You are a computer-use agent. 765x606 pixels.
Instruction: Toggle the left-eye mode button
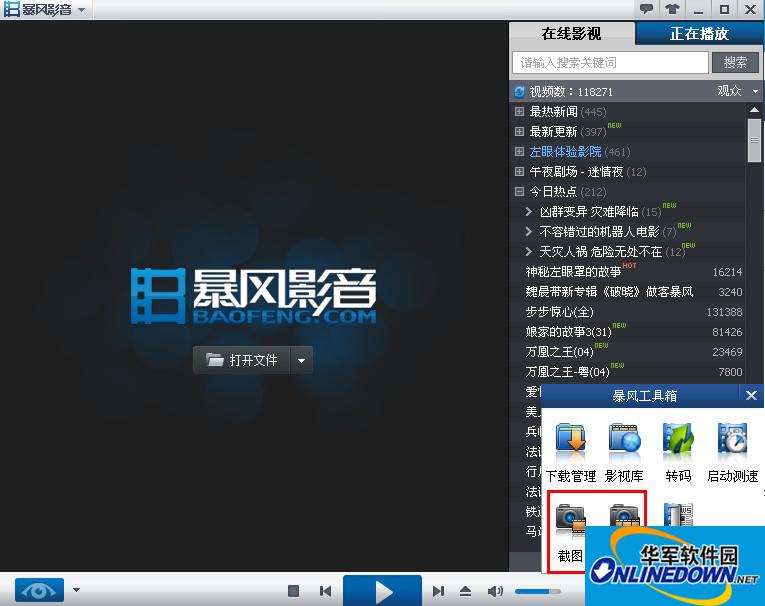click(x=40, y=590)
